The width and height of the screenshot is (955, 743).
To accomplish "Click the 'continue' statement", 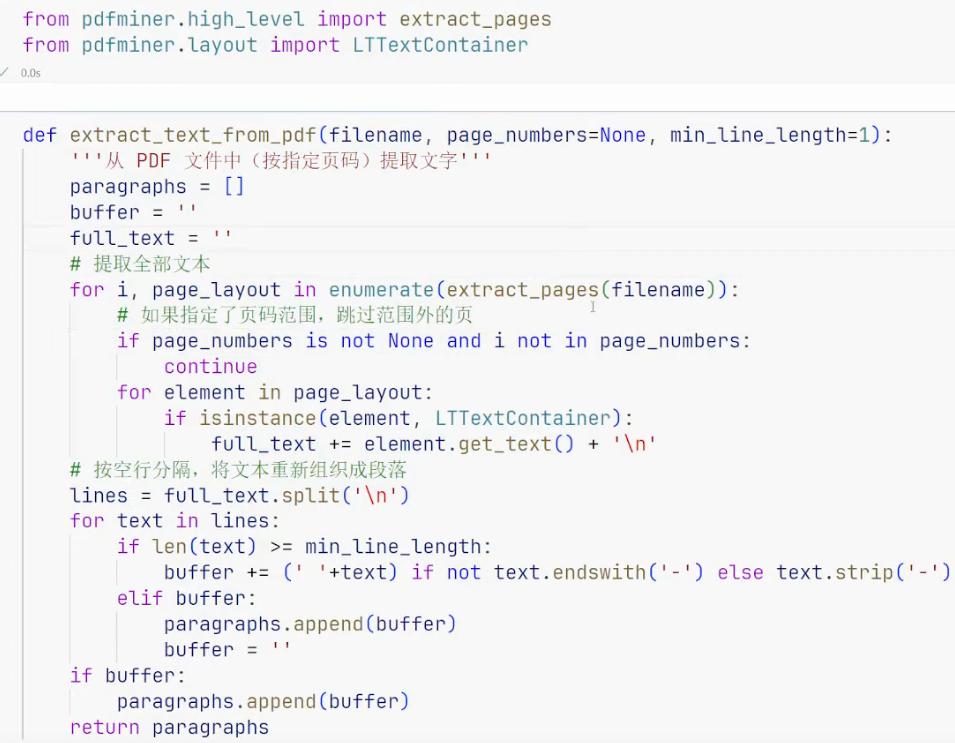I will coord(211,367).
